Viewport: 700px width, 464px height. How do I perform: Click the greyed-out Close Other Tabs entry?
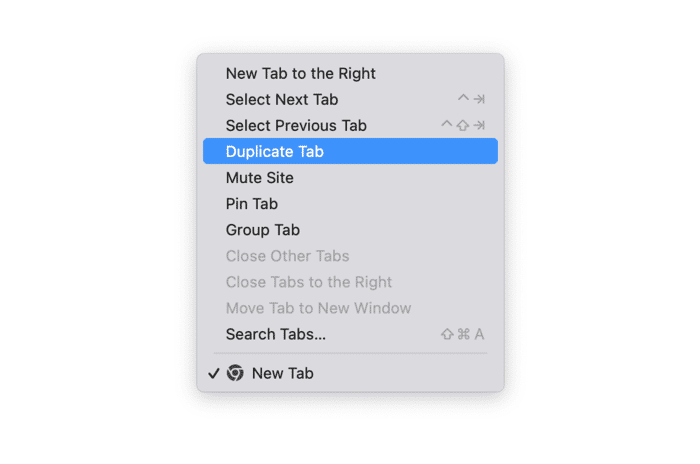(287, 256)
